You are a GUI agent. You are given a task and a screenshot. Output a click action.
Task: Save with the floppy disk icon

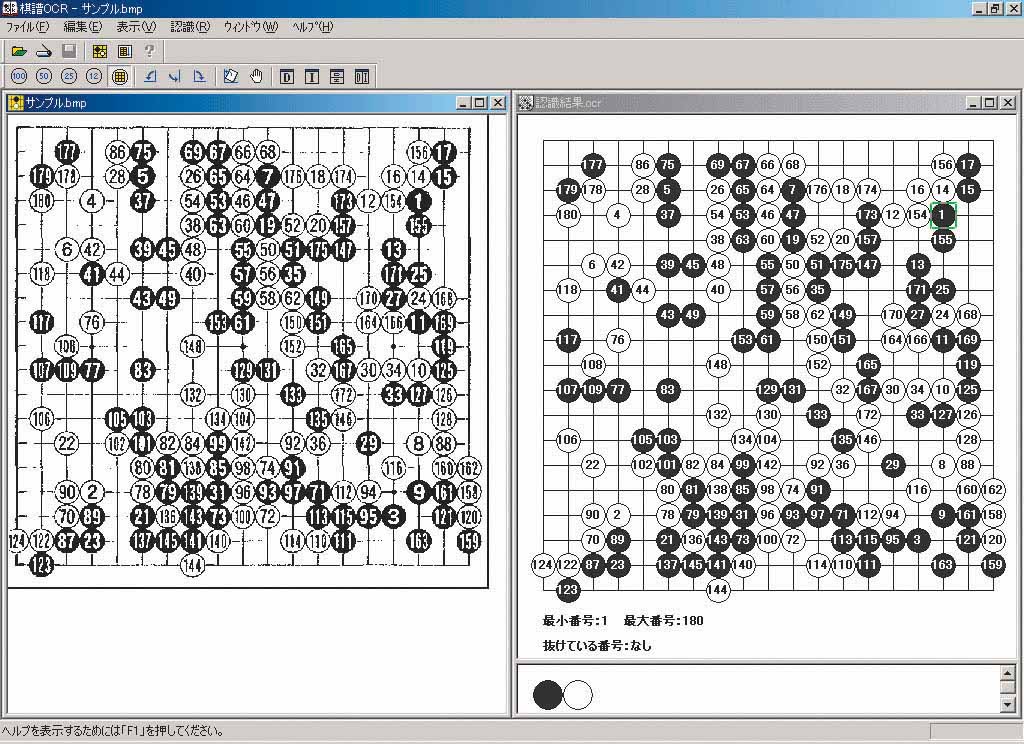69,51
